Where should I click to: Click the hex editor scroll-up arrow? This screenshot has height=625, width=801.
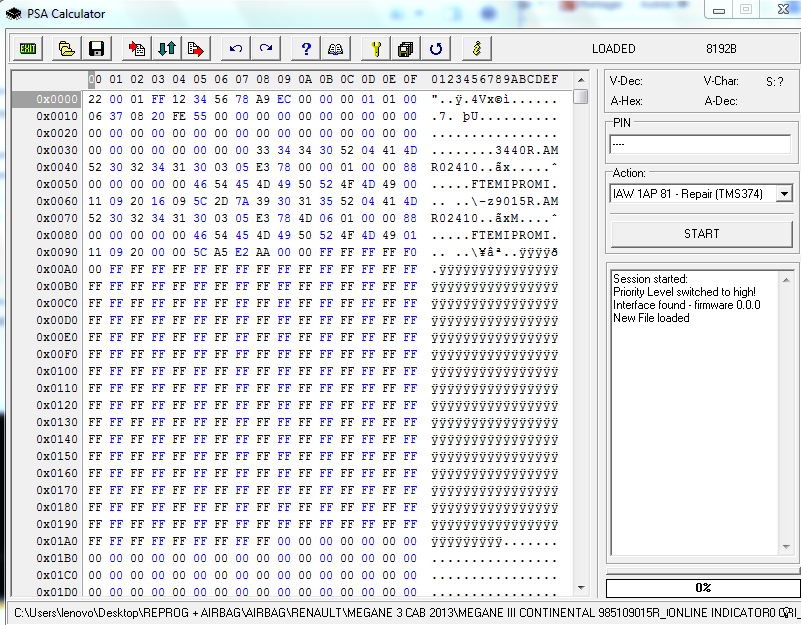581,80
